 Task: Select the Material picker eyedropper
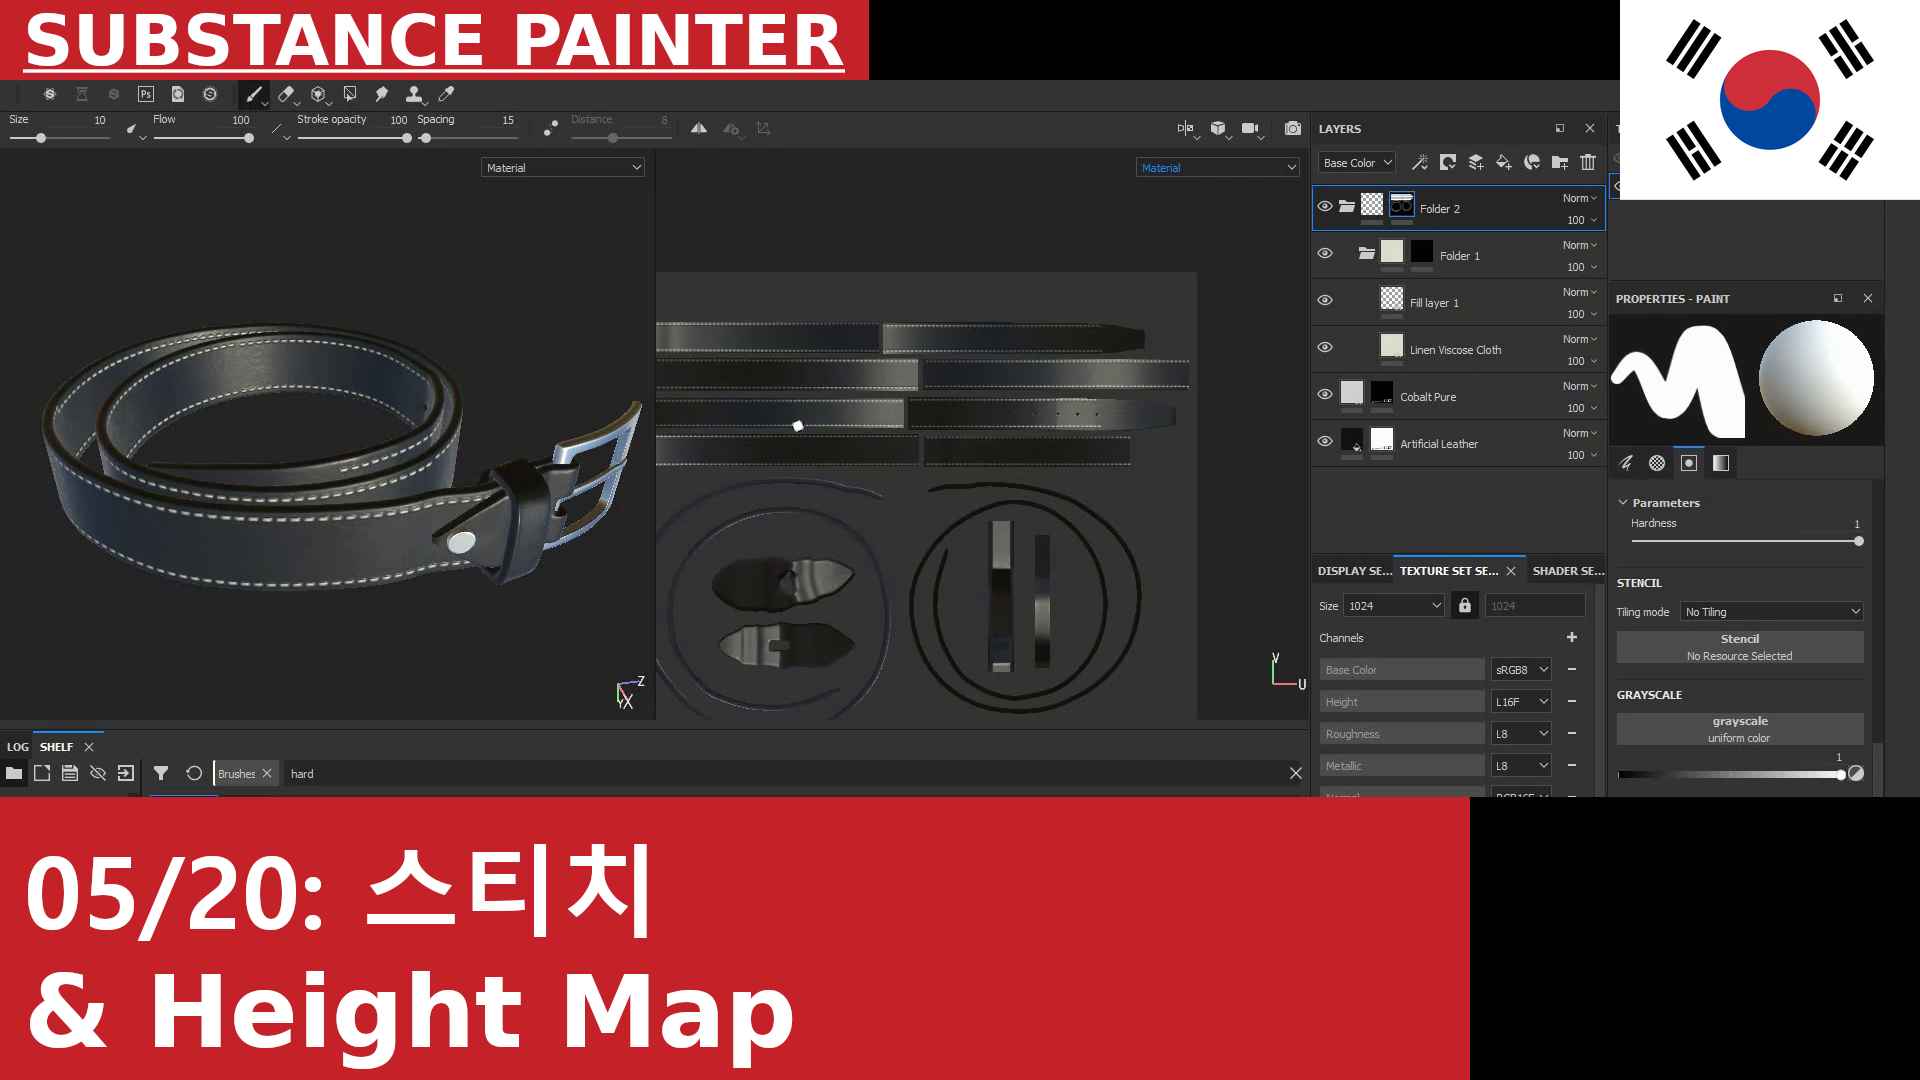coord(446,94)
